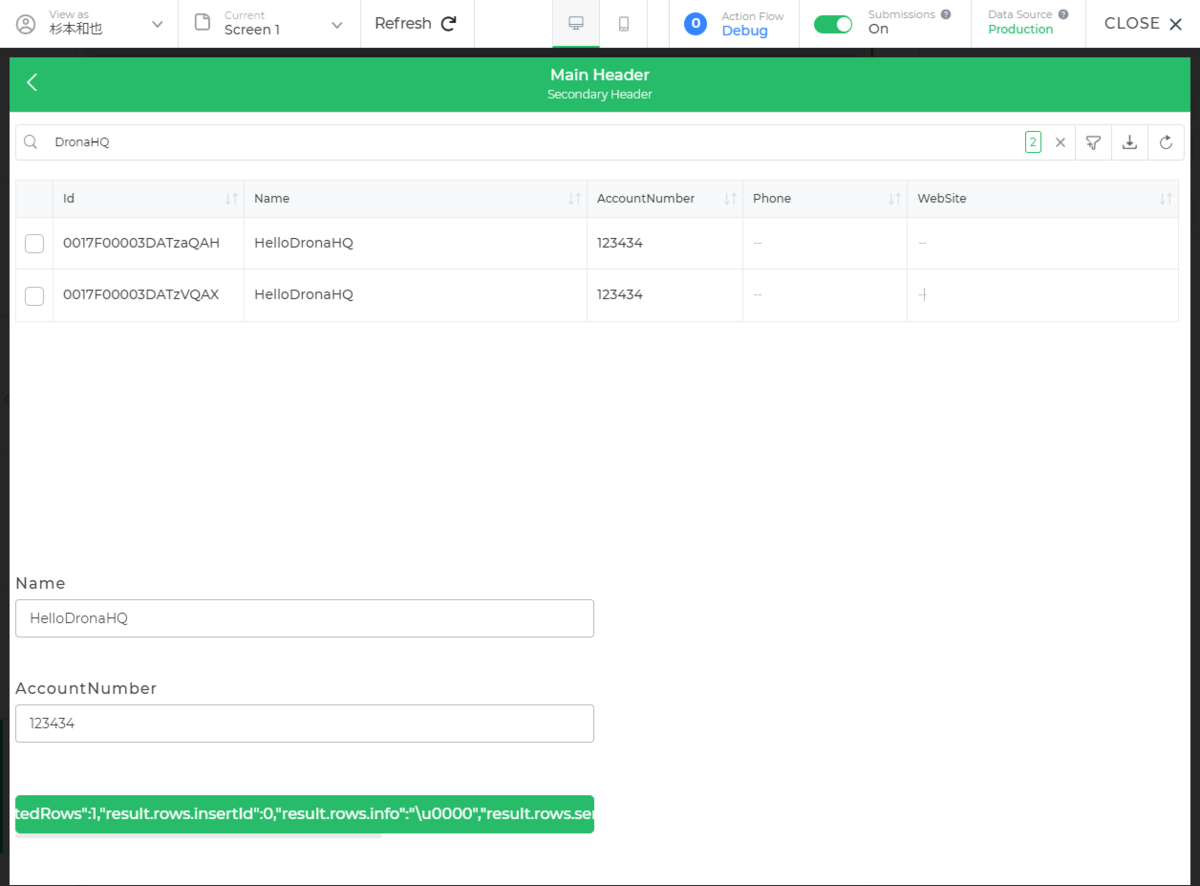Click the search magnifier icon
The image size is (1200, 886).
point(31,142)
